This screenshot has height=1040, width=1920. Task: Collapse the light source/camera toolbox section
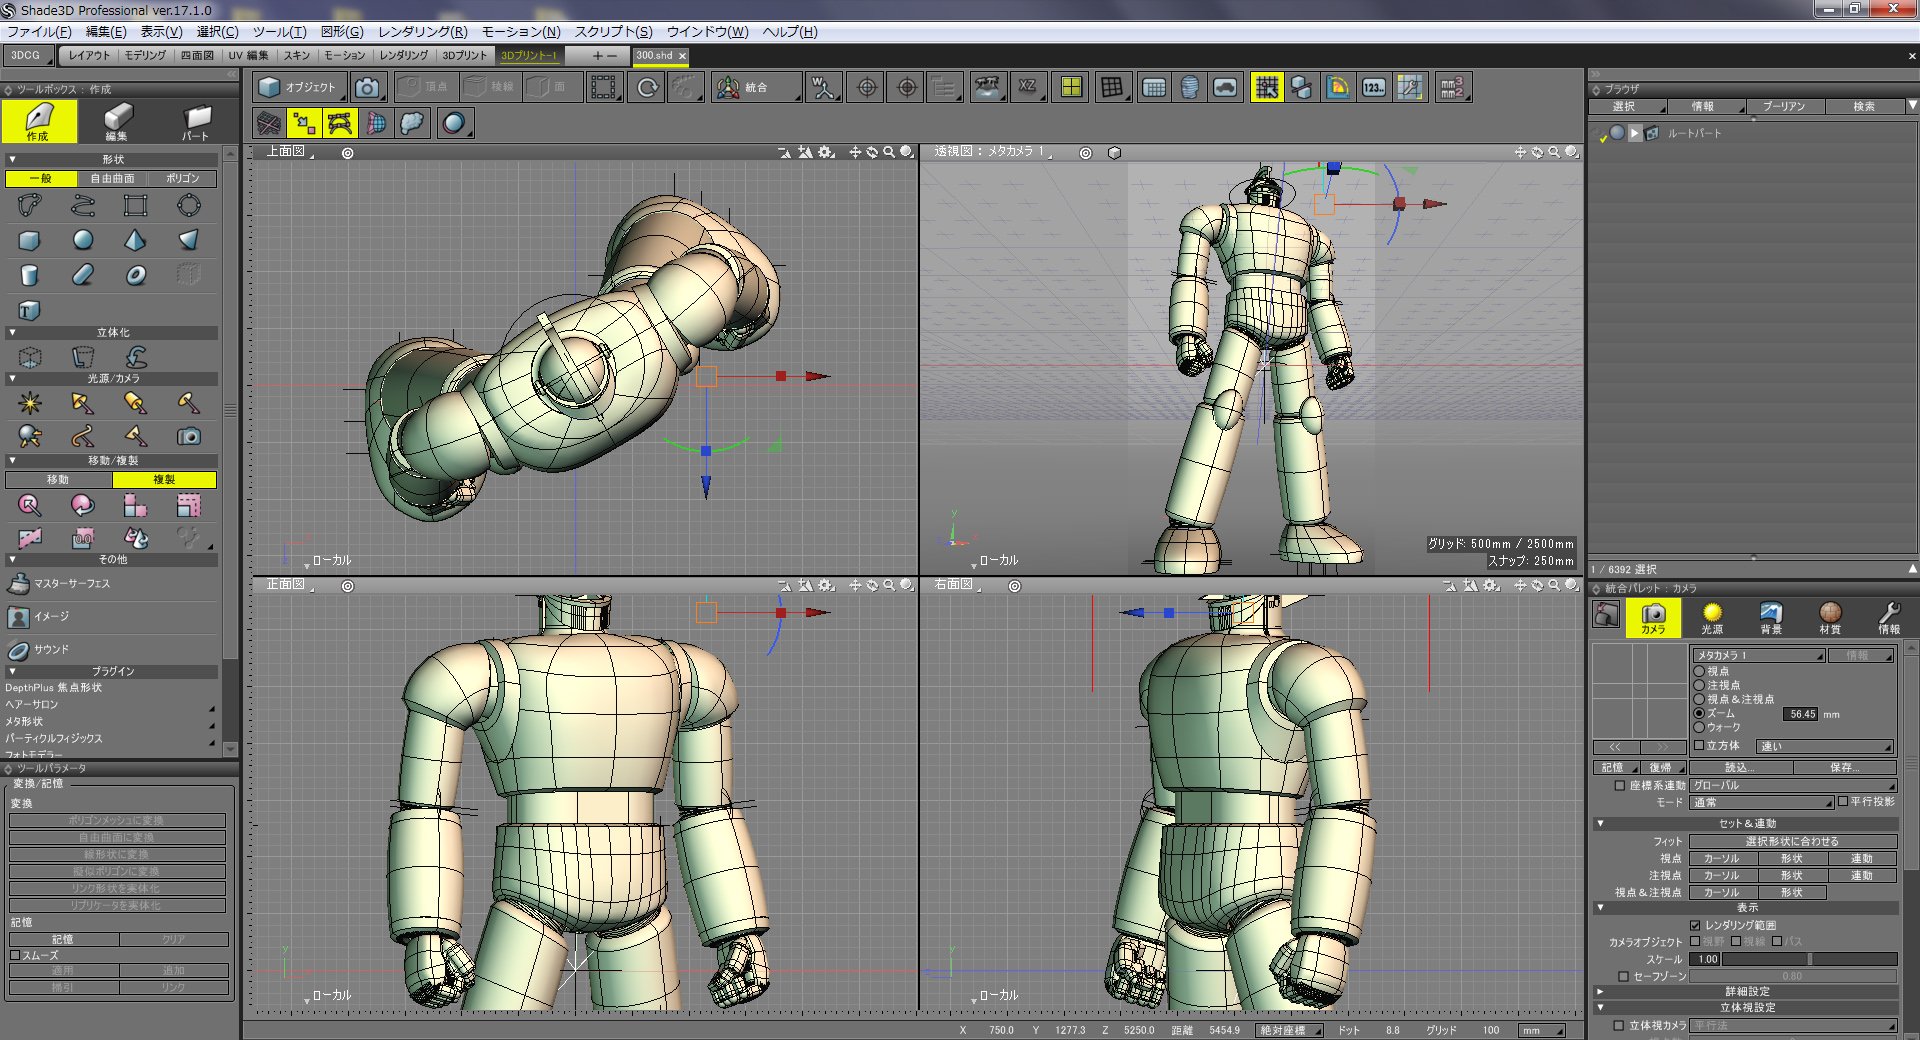[12, 379]
